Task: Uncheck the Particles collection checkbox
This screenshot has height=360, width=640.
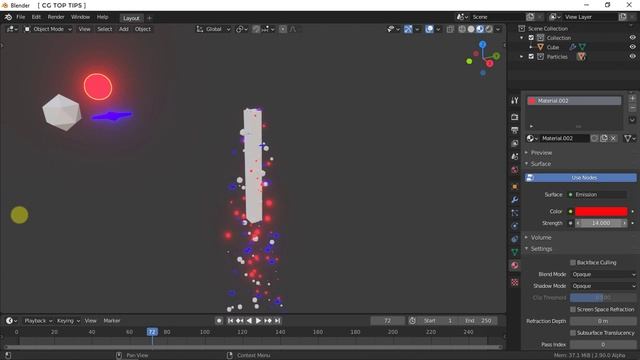Action: [x=531, y=56]
